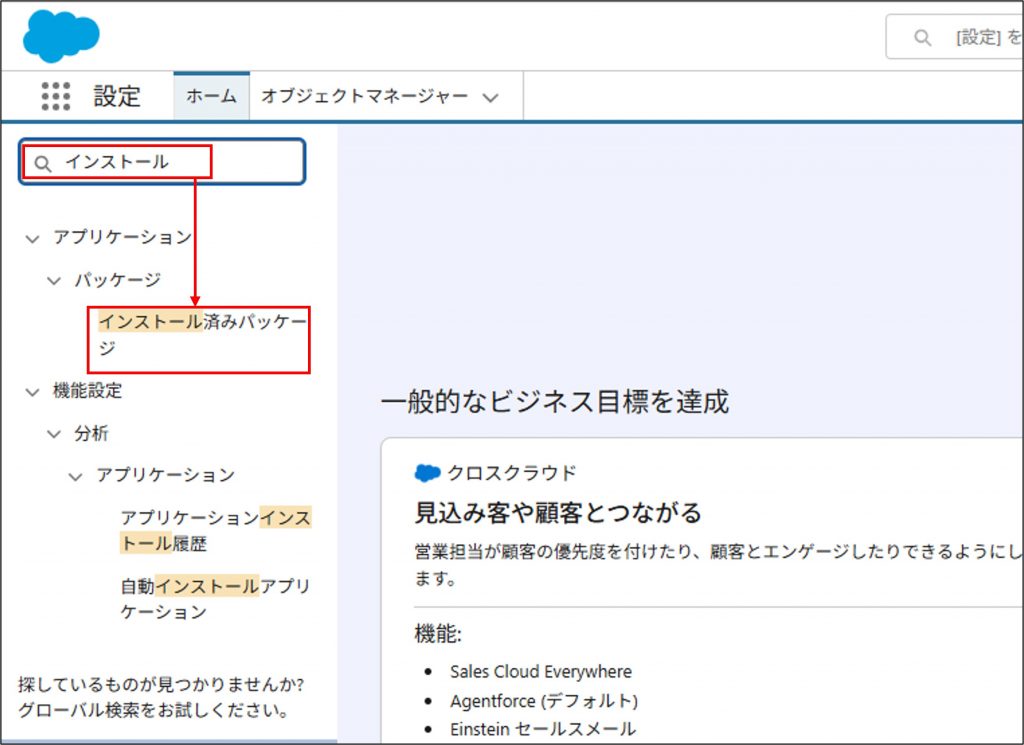
Task: Collapse the 分析 tree node
Action: click(55, 434)
